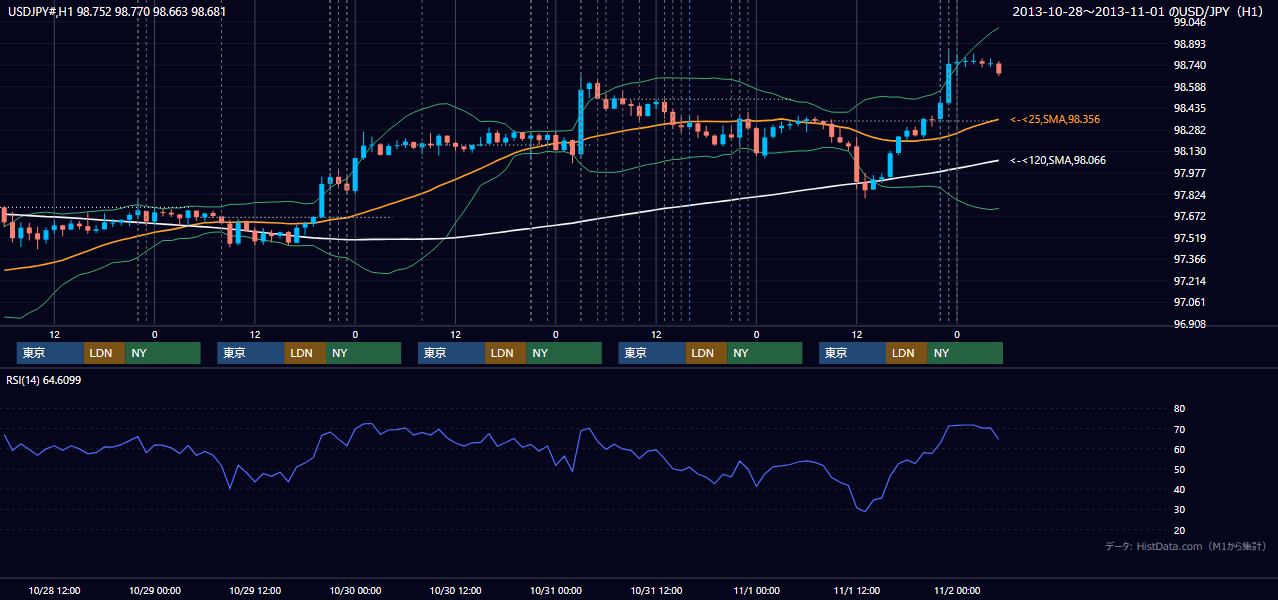Click price axis value 97.824
1278x600 pixels.
tap(1192, 195)
